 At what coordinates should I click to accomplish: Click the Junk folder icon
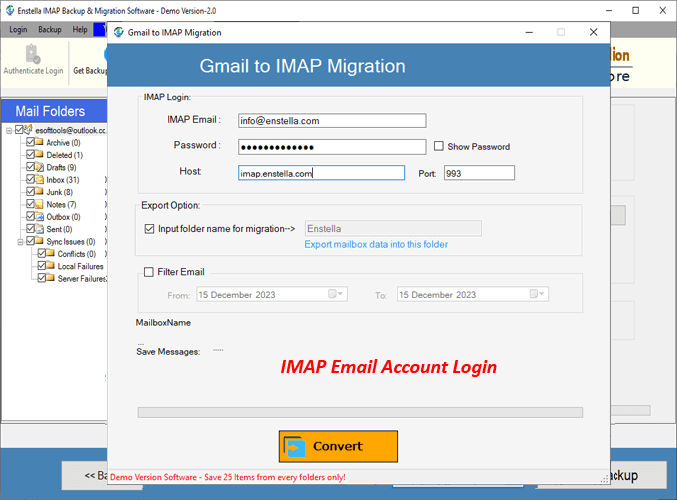pyautogui.click(x=39, y=192)
